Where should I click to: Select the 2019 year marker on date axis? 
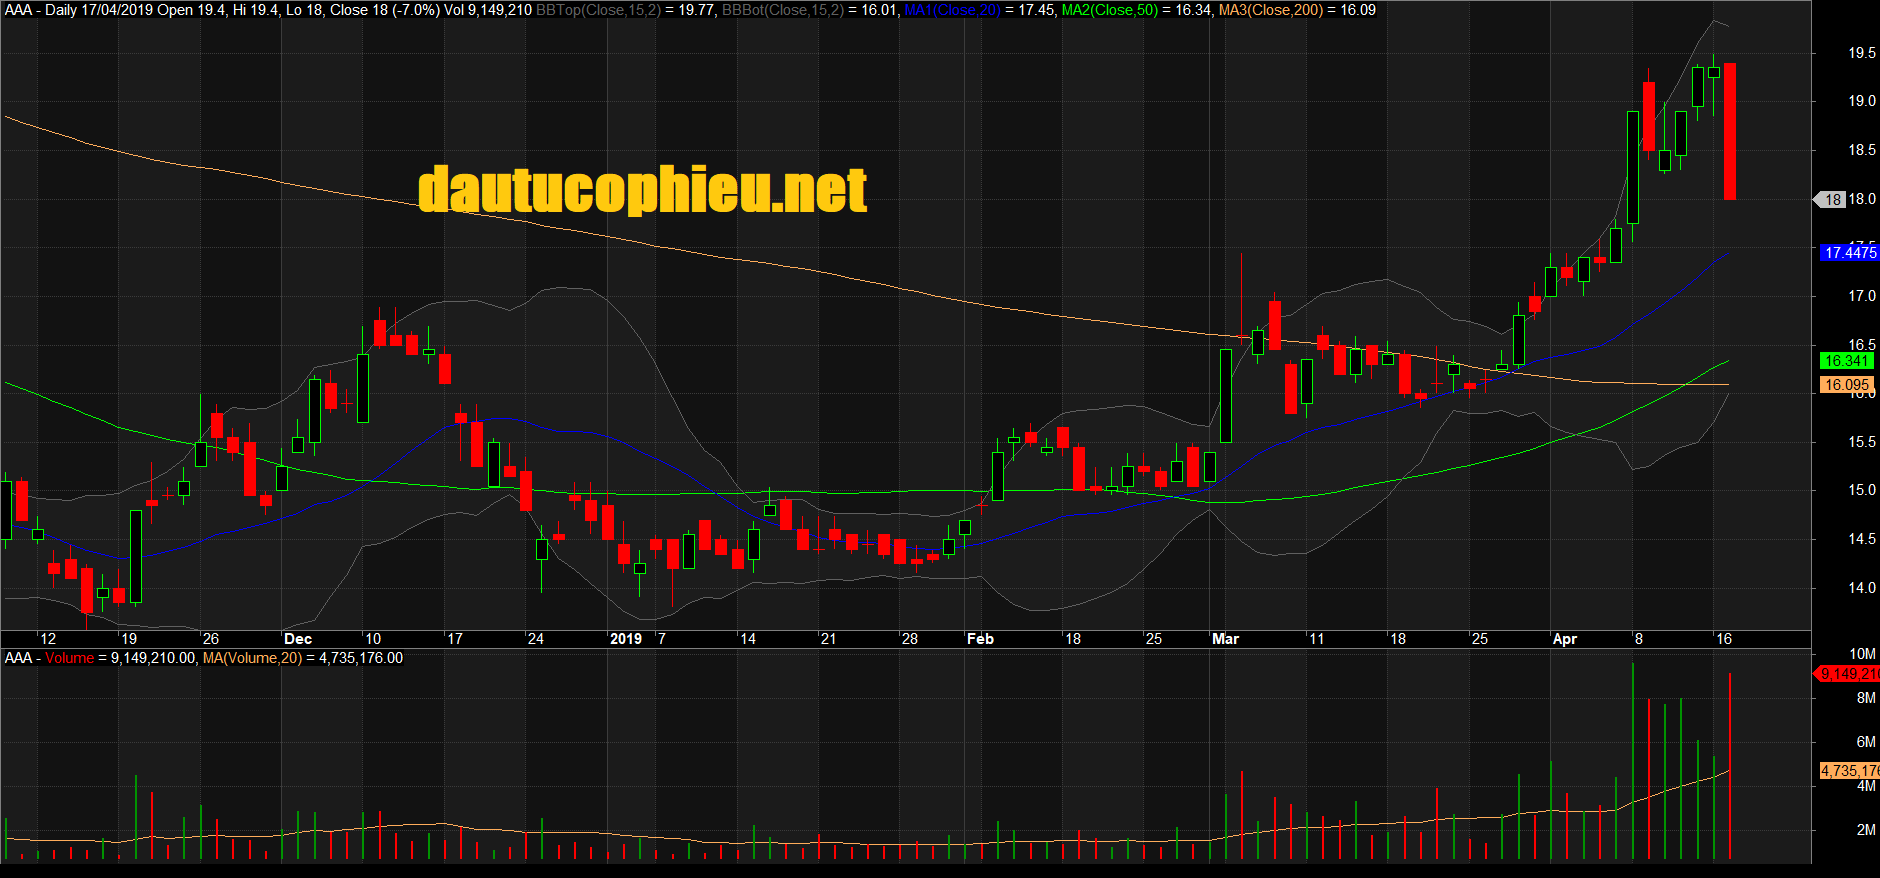[626, 639]
